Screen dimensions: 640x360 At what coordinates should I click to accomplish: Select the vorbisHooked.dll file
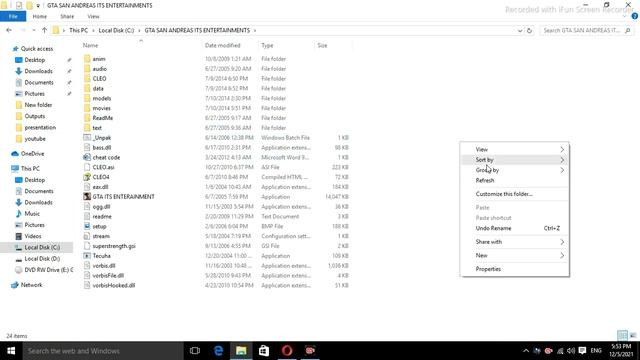113,285
